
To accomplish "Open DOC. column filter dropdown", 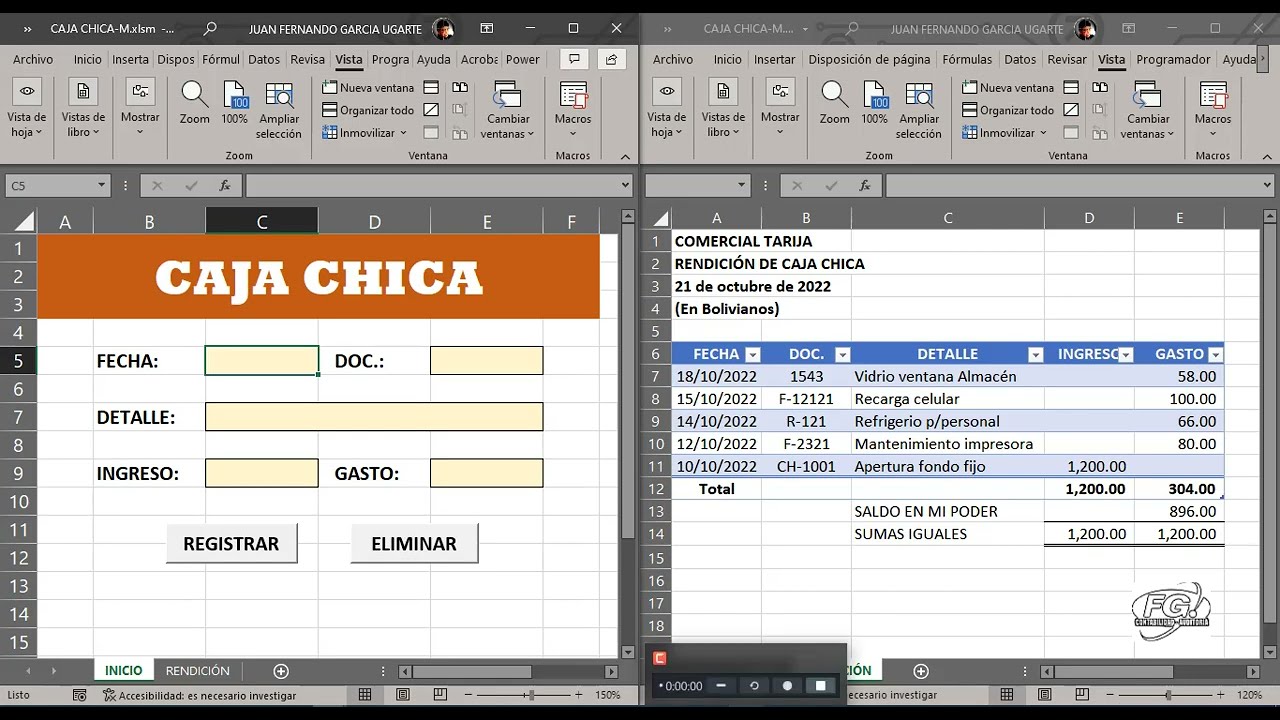I will (842, 355).
